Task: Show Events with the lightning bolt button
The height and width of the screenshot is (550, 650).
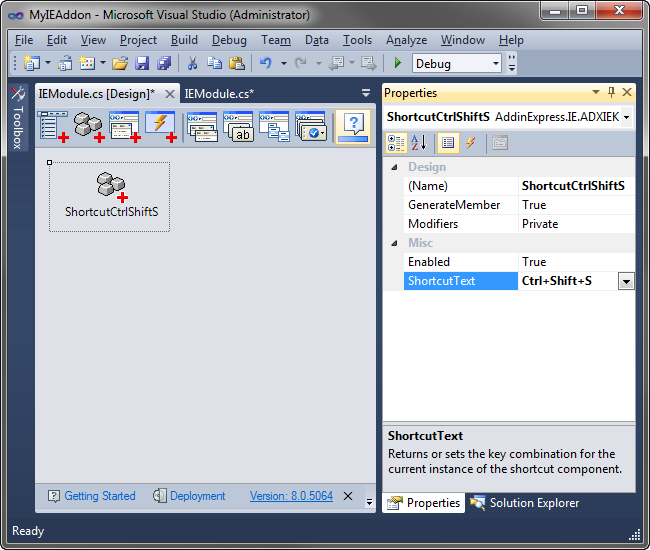Action: pyautogui.click(x=471, y=143)
